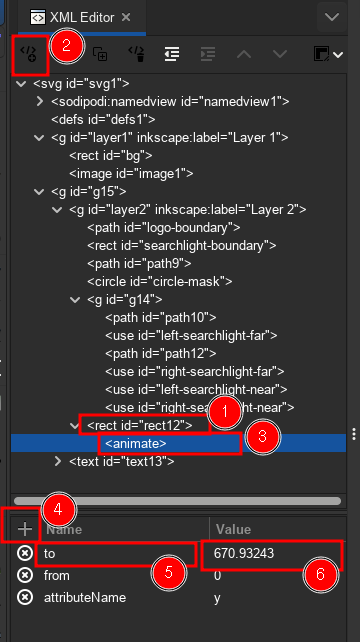
Task: Open the dock panel chevron menu
Action: coord(332,17)
